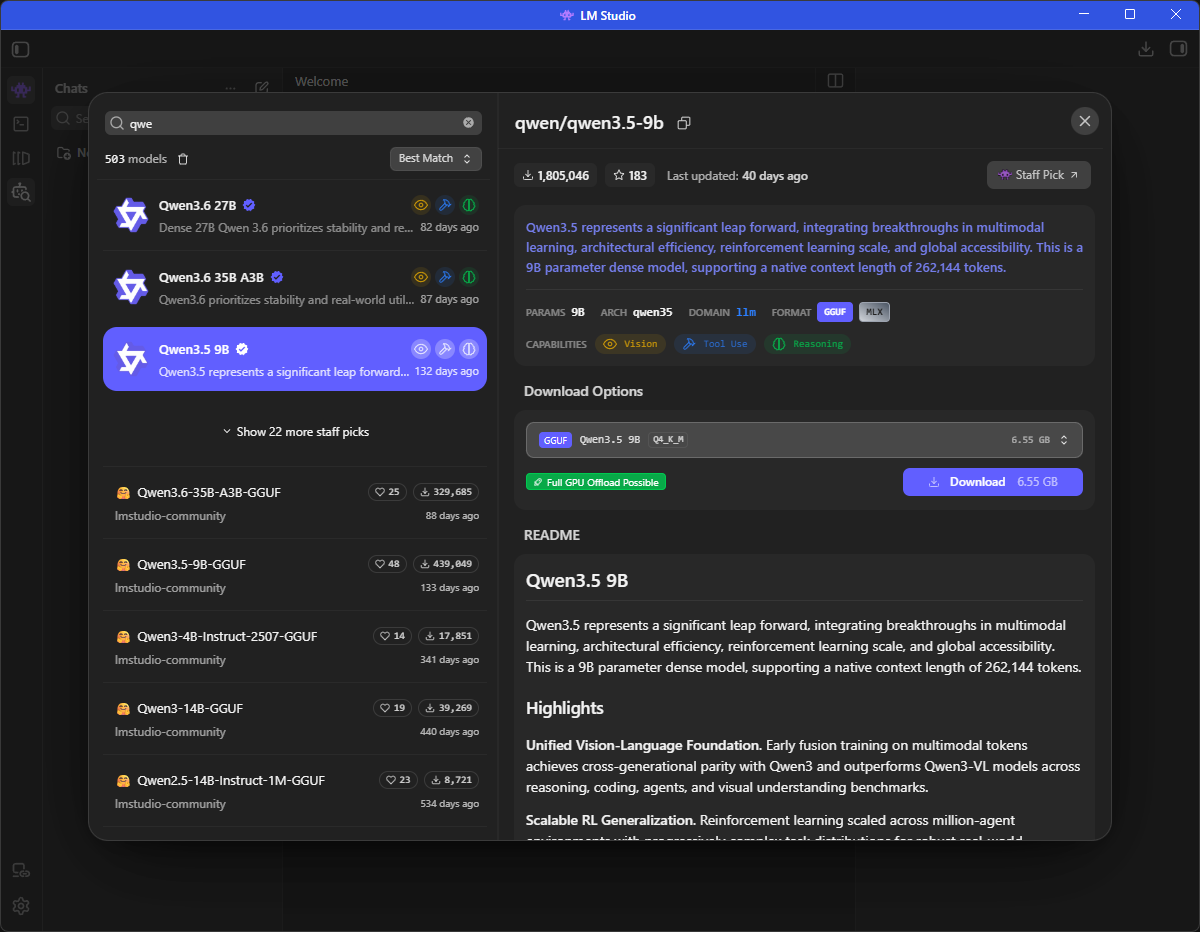Image resolution: width=1200 pixels, height=932 pixels.
Task: Open the Best Match sort dropdown
Action: point(436,159)
